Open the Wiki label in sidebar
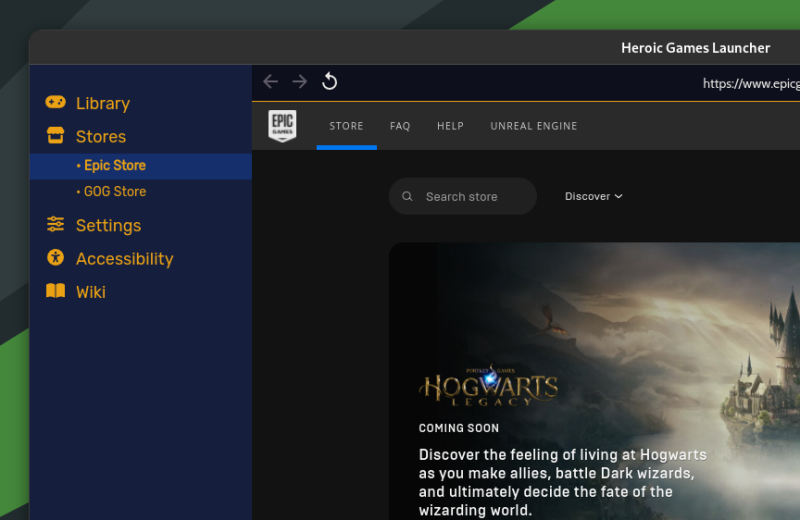800x520 pixels. [x=91, y=292]
